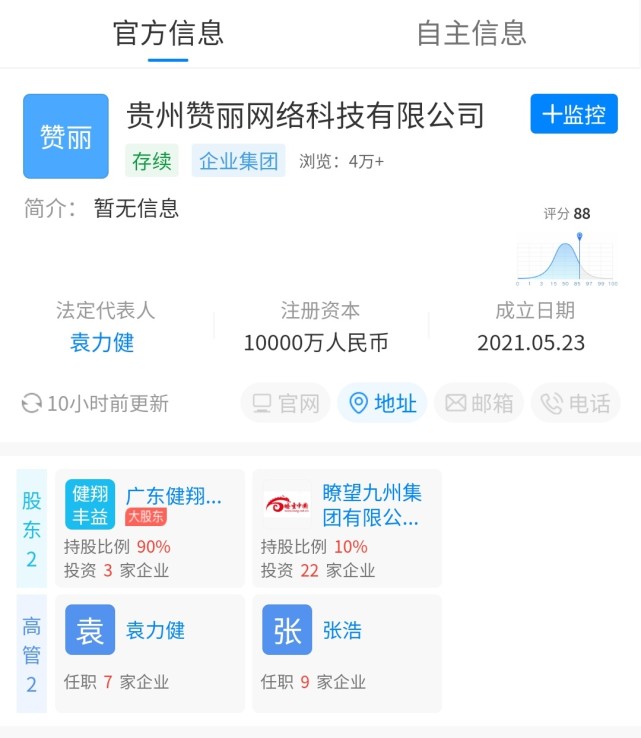
Task: Open executive 张浩 profile link
Action: click(x=342, y=630)
